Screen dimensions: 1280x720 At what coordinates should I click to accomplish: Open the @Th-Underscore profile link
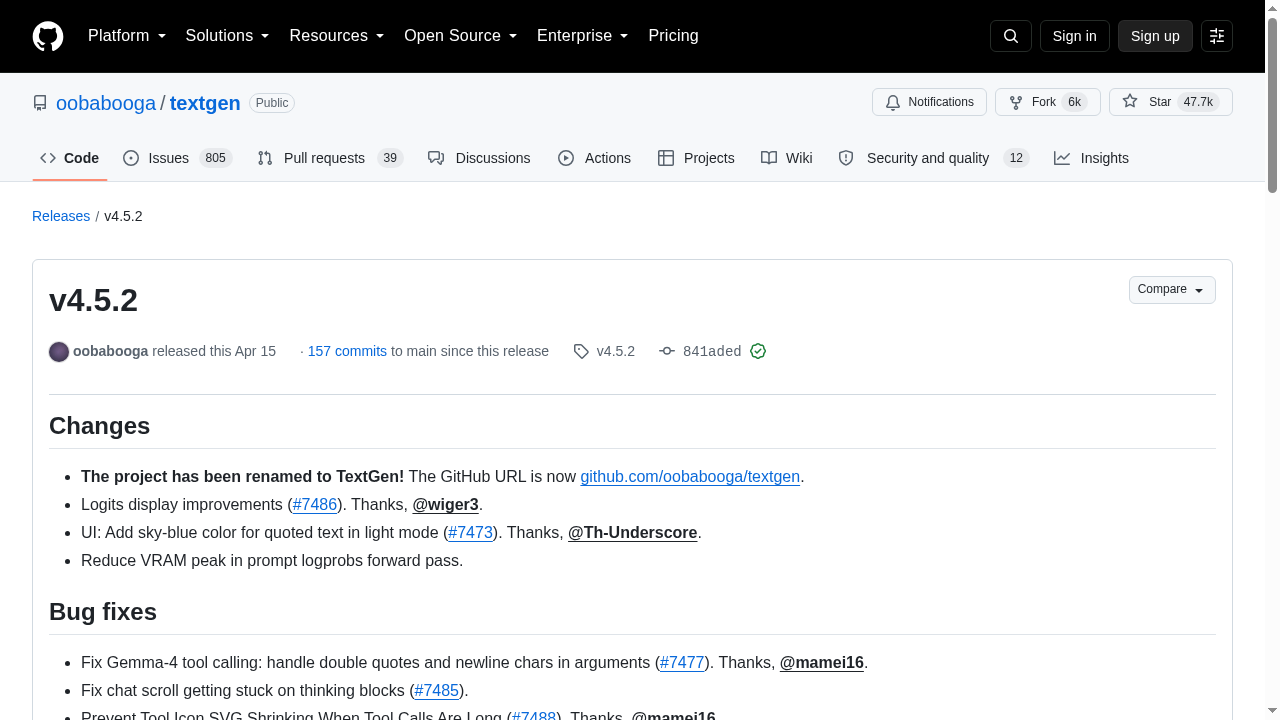tap(633, 533)
